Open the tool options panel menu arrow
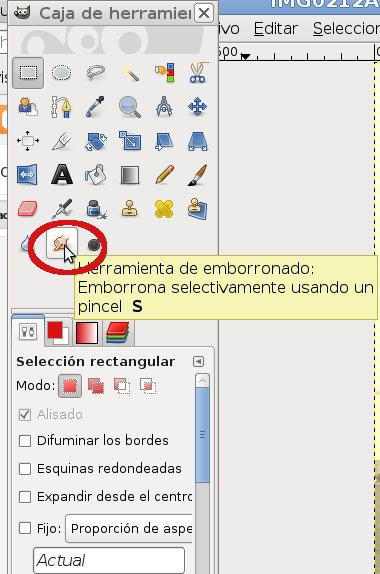Viewport: 380px width, 574px height. point(198,362)
